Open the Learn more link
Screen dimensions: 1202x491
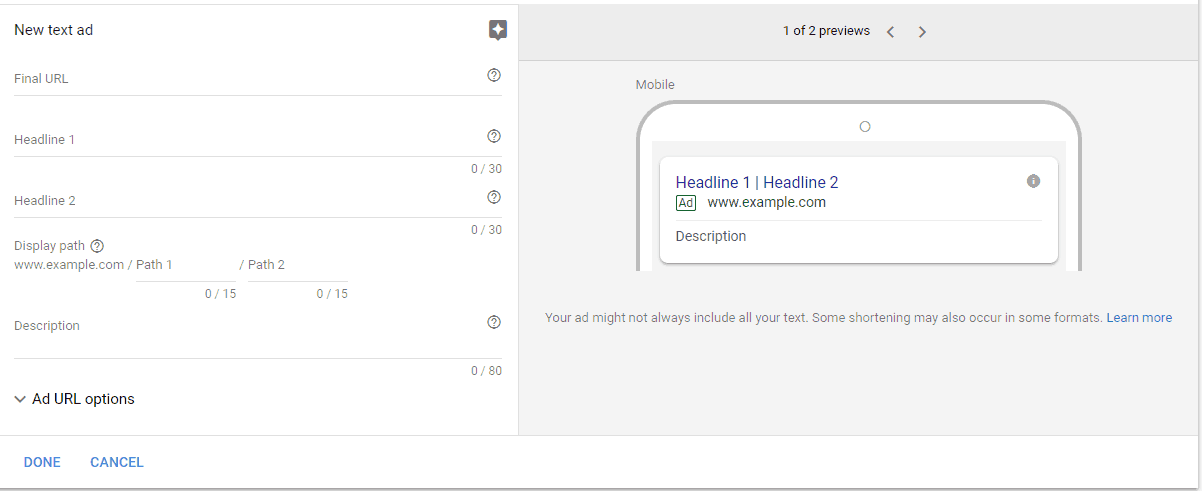(x=1139, y=318)
